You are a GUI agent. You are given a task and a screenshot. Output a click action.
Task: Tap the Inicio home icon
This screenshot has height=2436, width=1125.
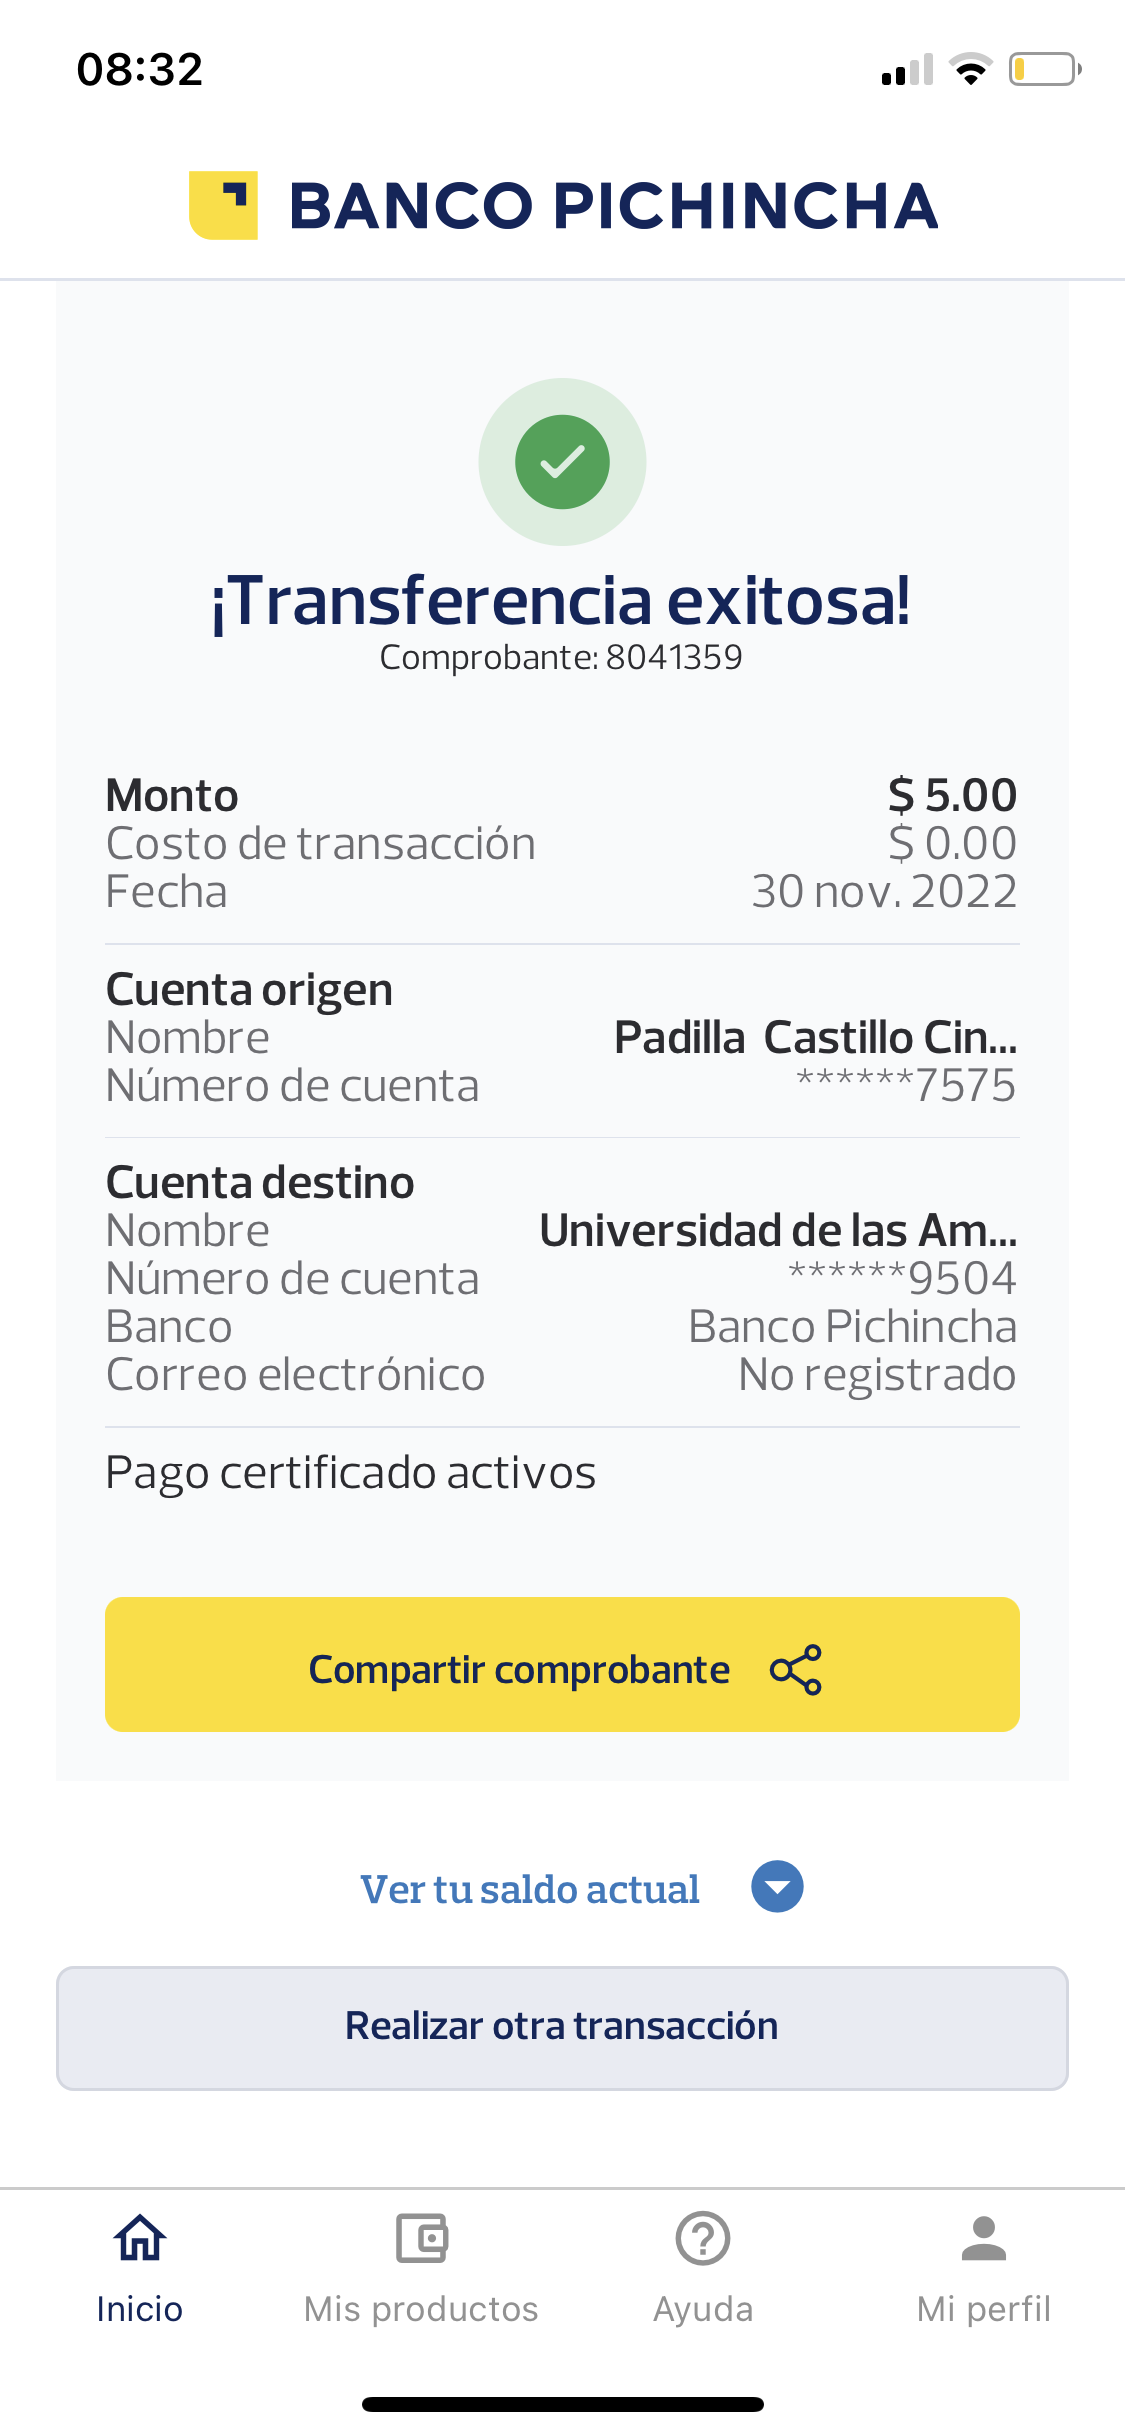coord(140,2238)
